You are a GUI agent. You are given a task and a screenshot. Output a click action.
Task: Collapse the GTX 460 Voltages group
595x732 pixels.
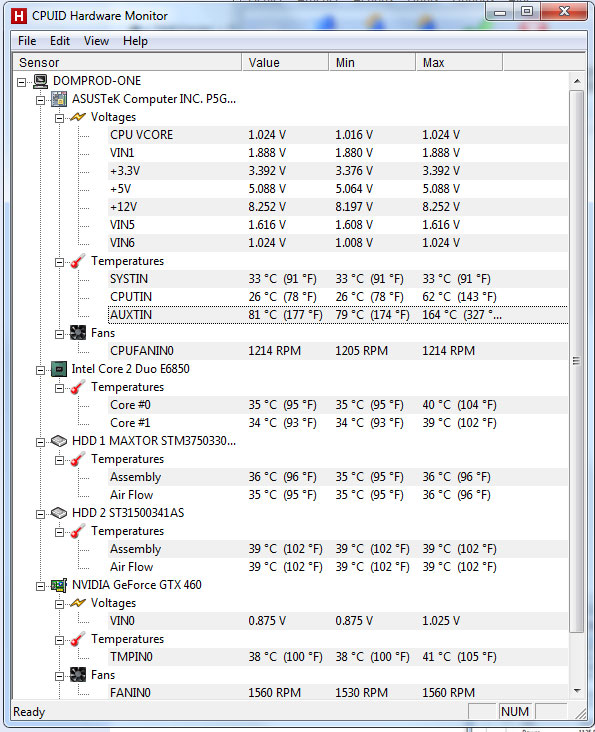coord(59,605)
